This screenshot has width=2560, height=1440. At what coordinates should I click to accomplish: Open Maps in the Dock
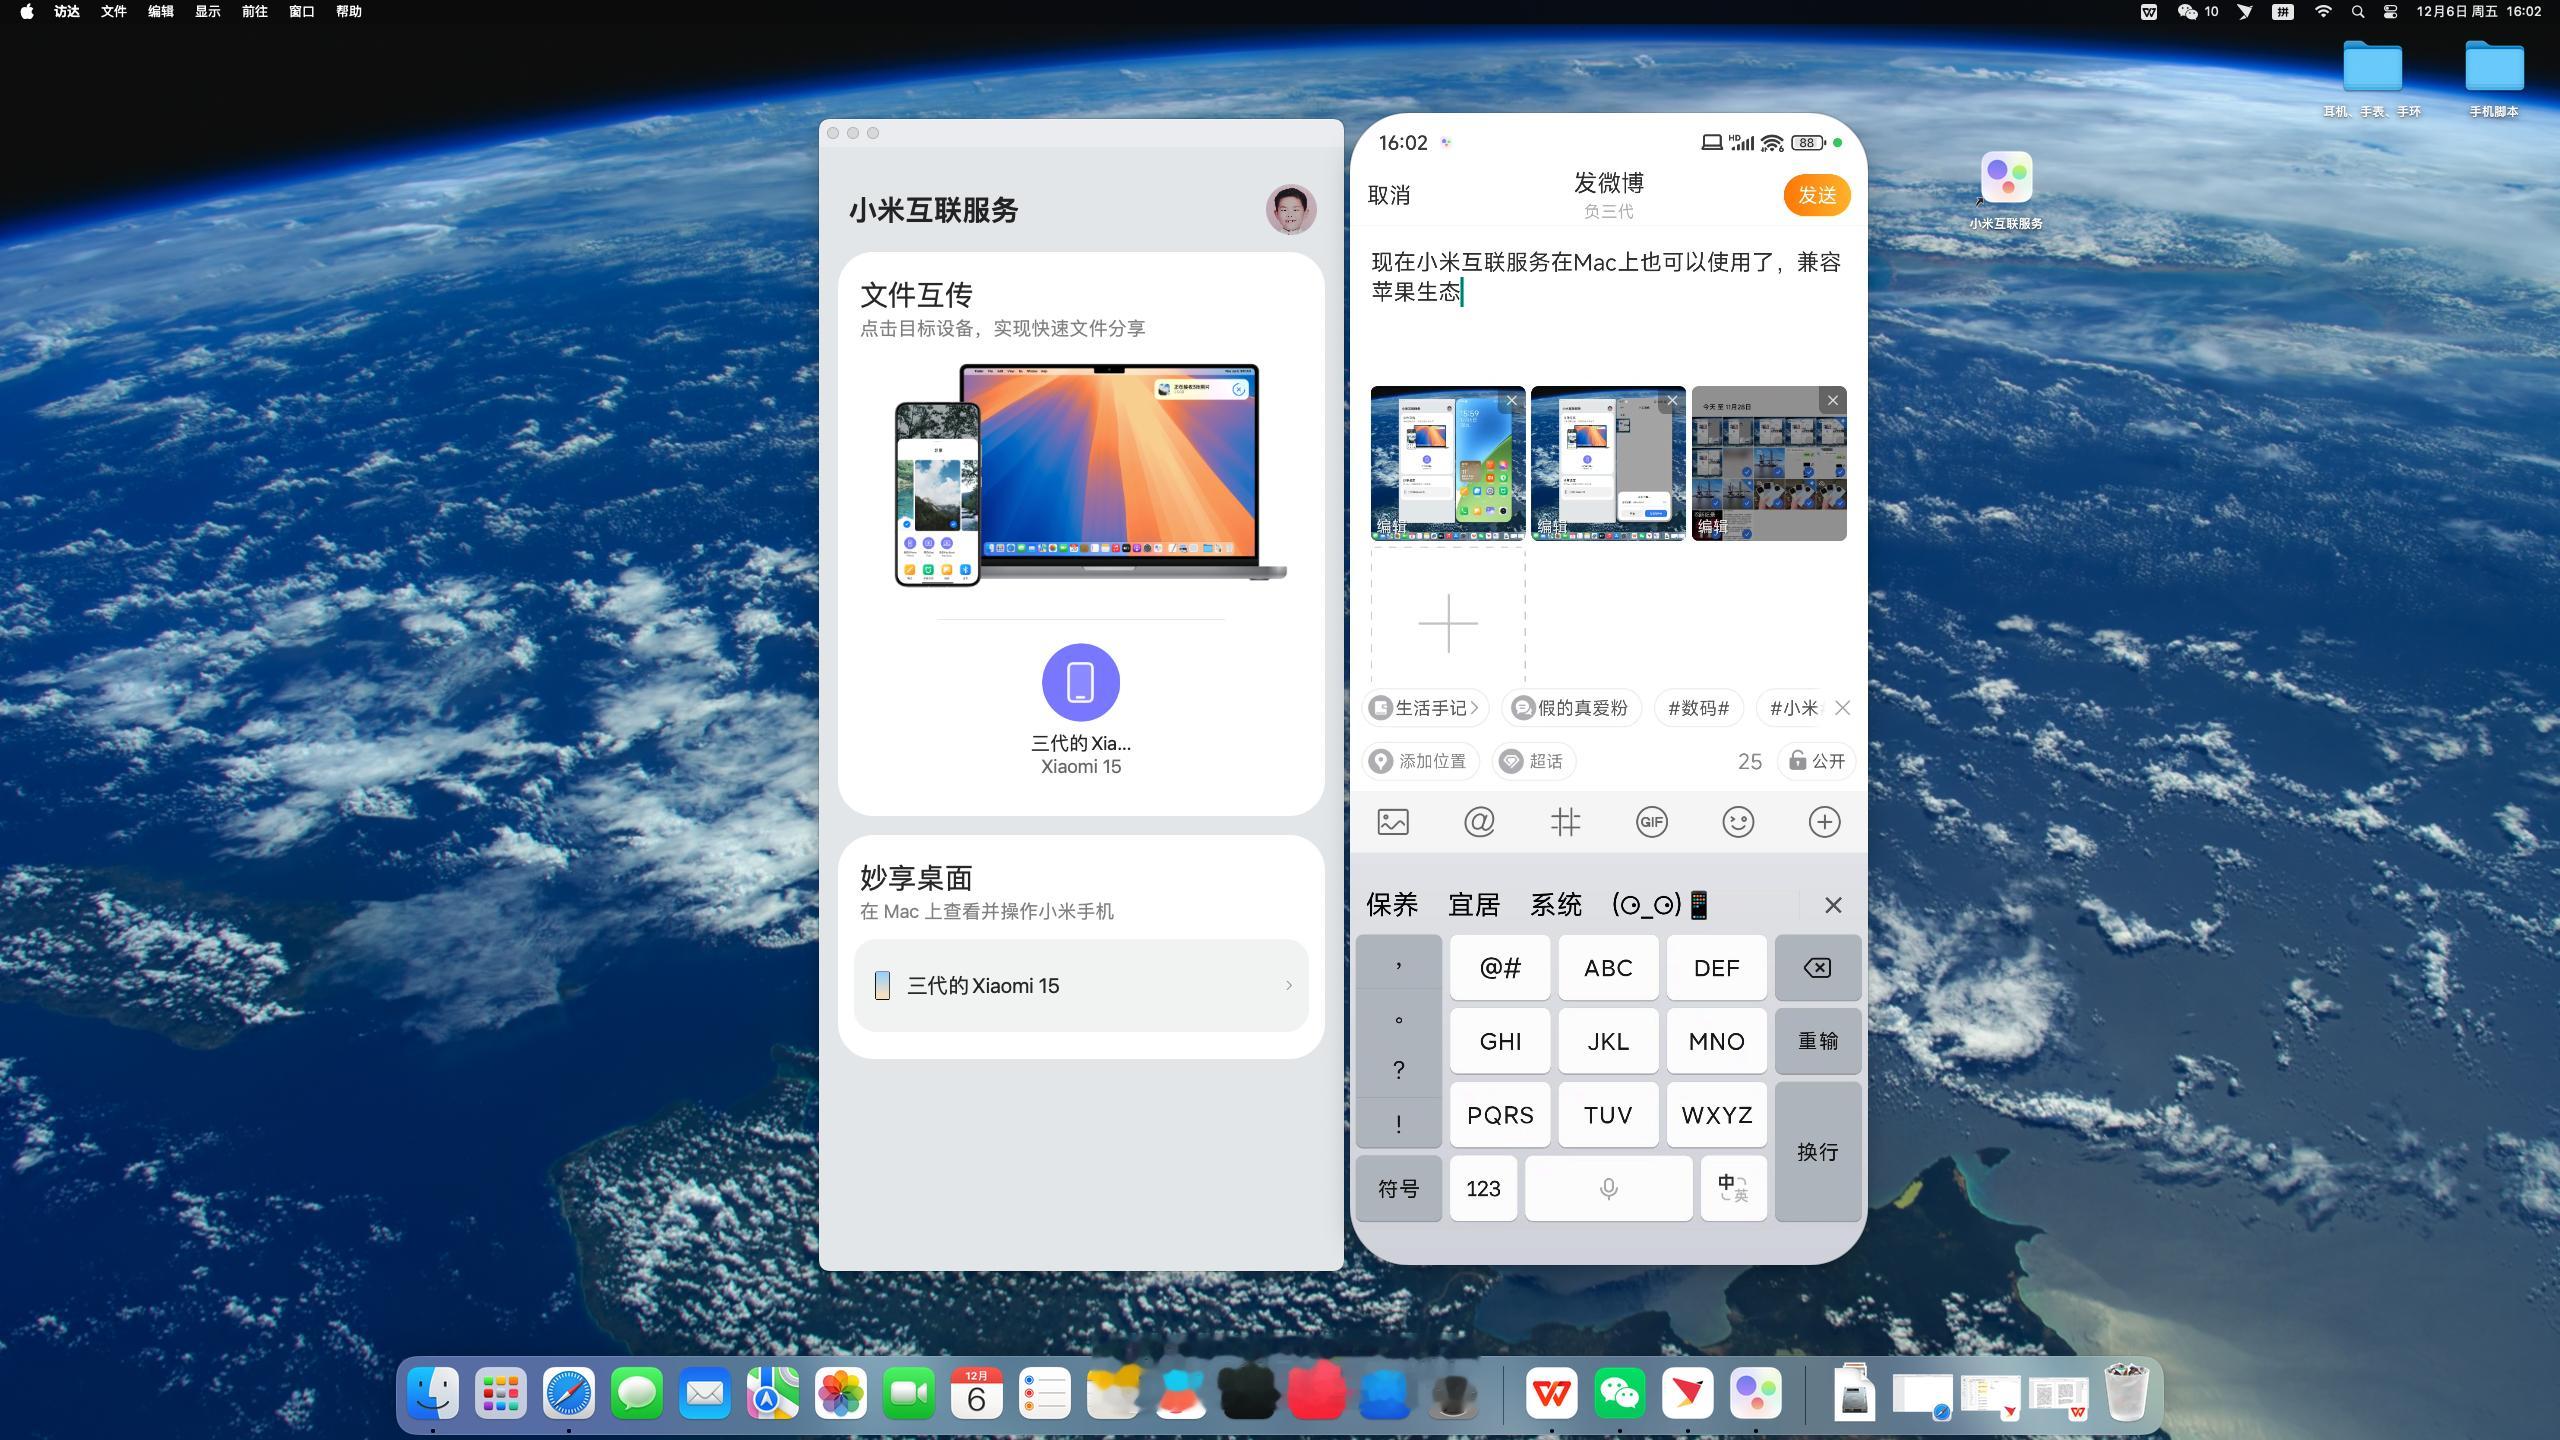point(773,1393)
